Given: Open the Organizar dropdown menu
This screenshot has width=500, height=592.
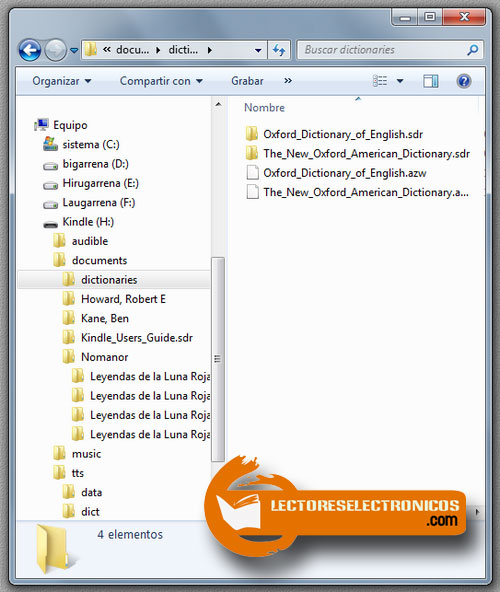Looking at the screenshot, I should [x=62, y=81].
